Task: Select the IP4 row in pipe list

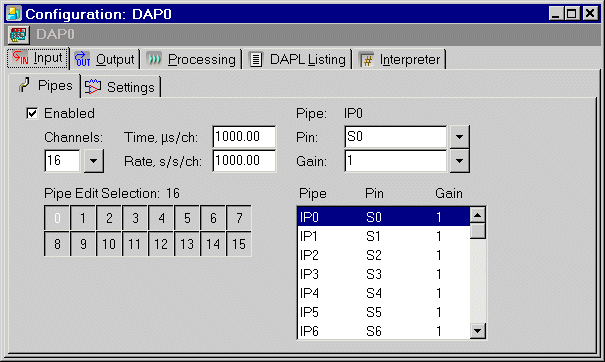Action: 384,293
